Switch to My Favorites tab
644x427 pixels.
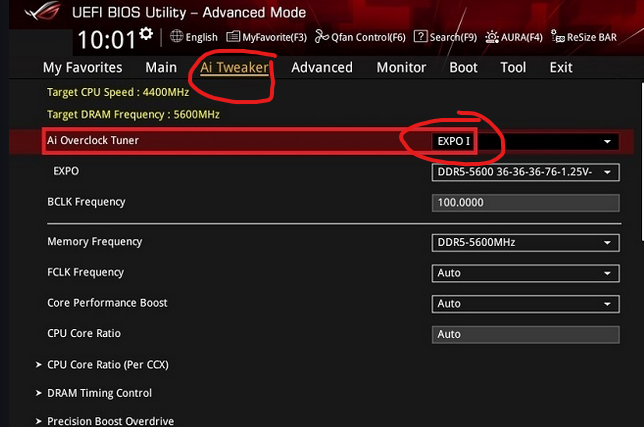pyautogui.click(x=83, y=67)
